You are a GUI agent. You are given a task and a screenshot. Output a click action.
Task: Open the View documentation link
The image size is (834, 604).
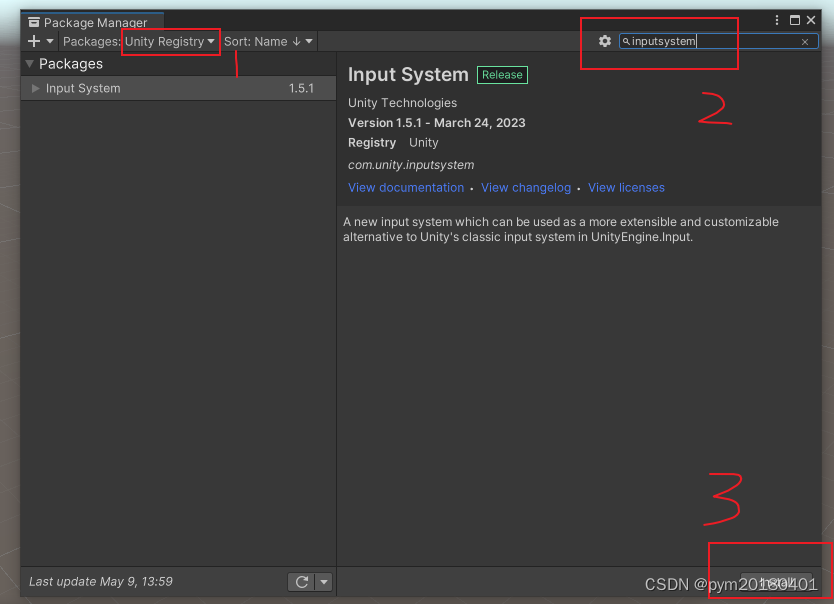(406, 188)
